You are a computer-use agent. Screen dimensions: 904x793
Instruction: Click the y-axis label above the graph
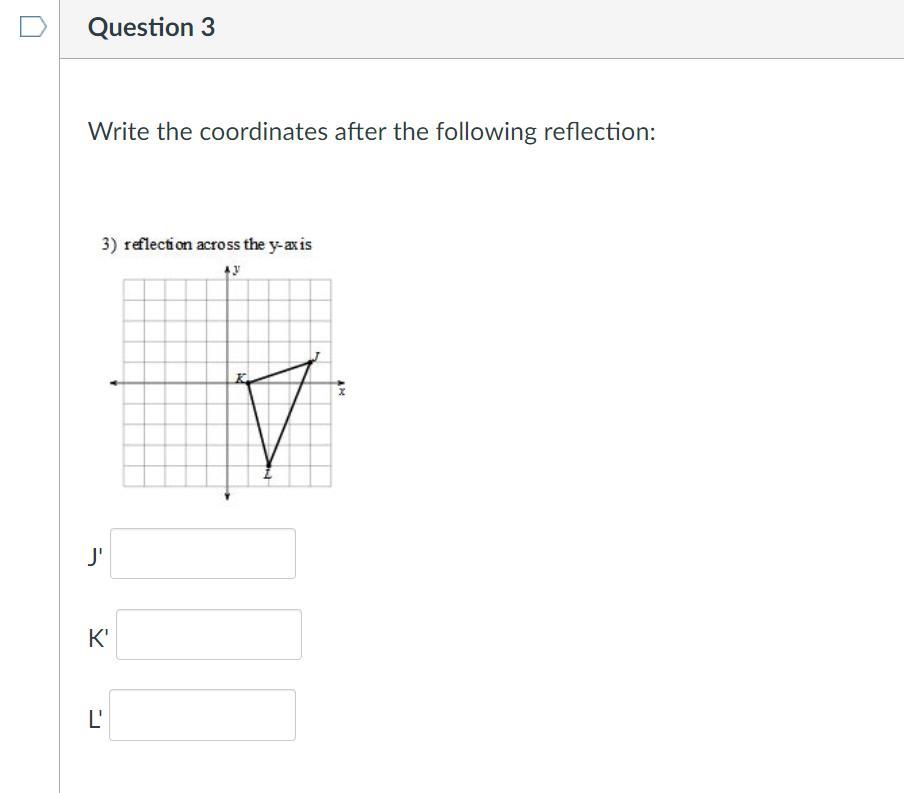pos(237,269)
